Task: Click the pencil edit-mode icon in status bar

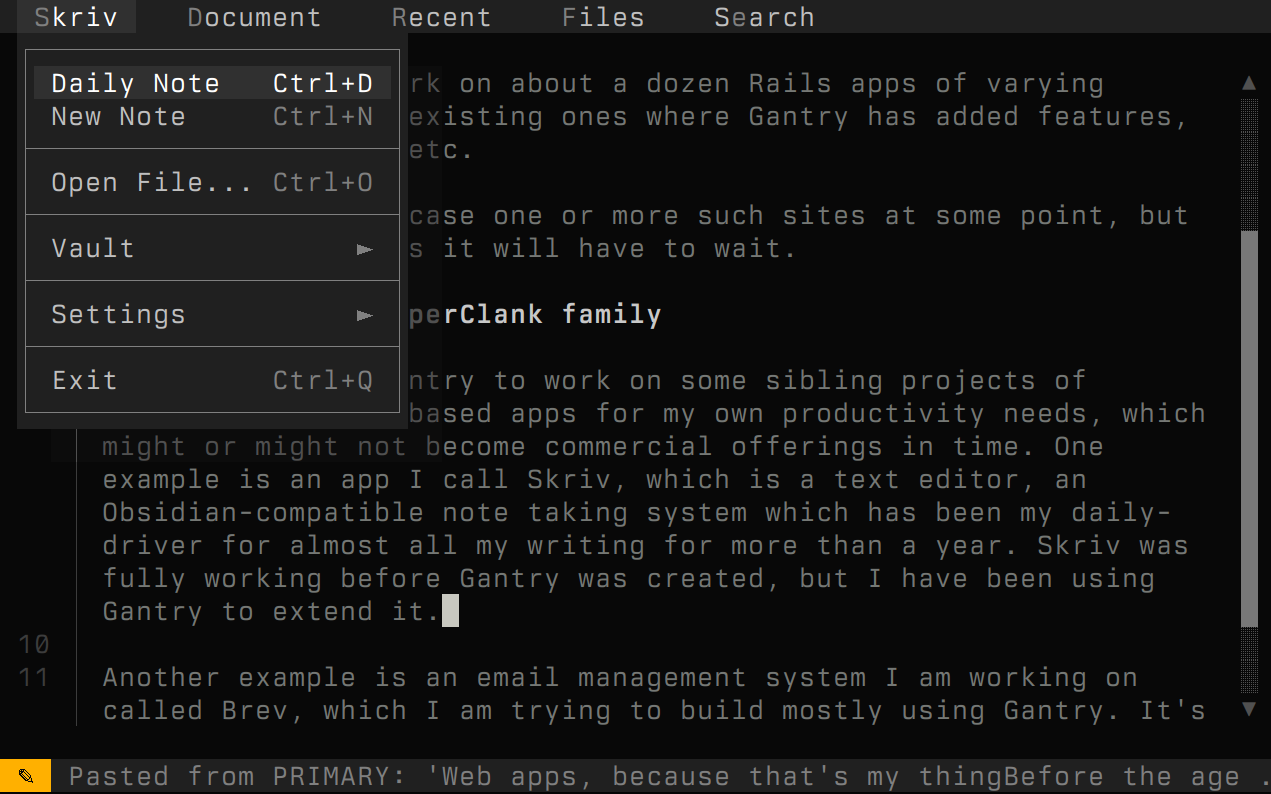Action: pyautogui.click(x=26, y=776)
